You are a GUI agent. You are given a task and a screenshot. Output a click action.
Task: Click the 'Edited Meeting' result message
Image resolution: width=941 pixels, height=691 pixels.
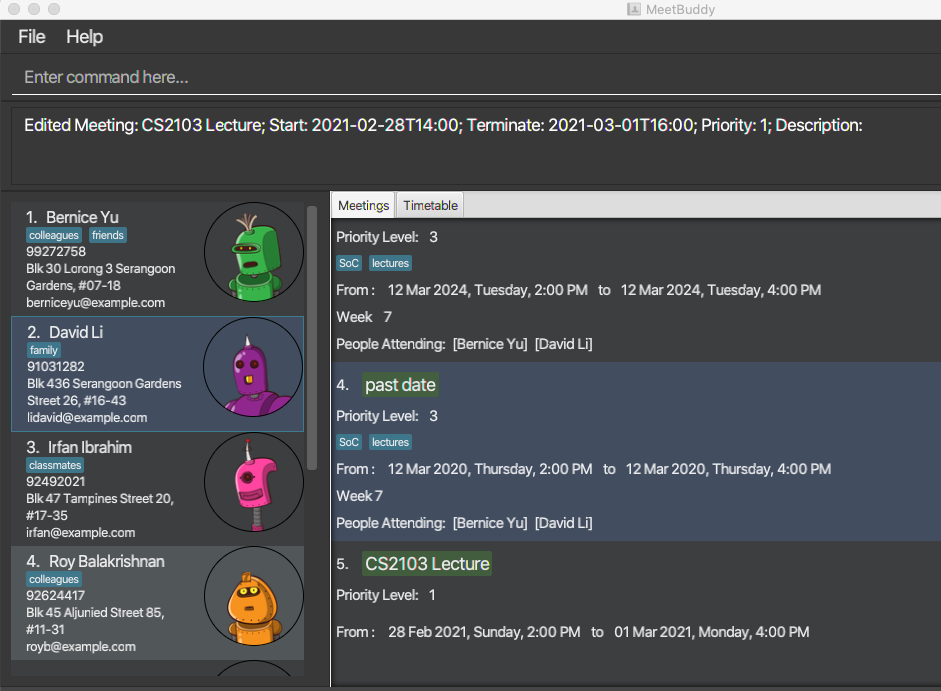[x=443, y=125]
